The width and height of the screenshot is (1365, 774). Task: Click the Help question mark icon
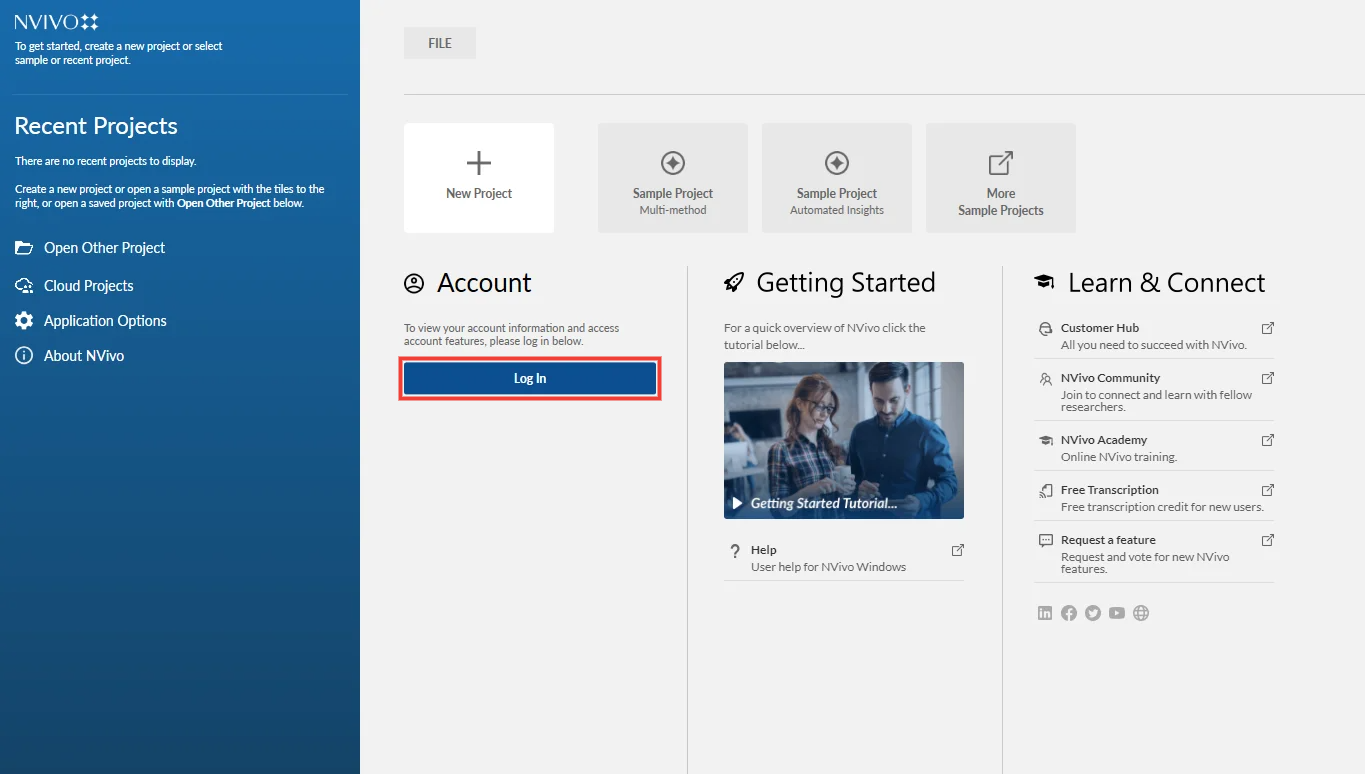735,551
